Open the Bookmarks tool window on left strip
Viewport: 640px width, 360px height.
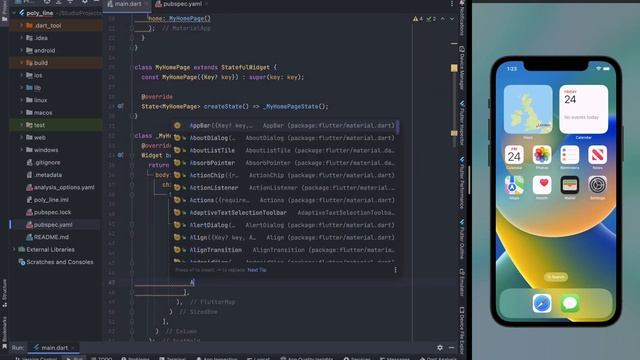(4, 333)
